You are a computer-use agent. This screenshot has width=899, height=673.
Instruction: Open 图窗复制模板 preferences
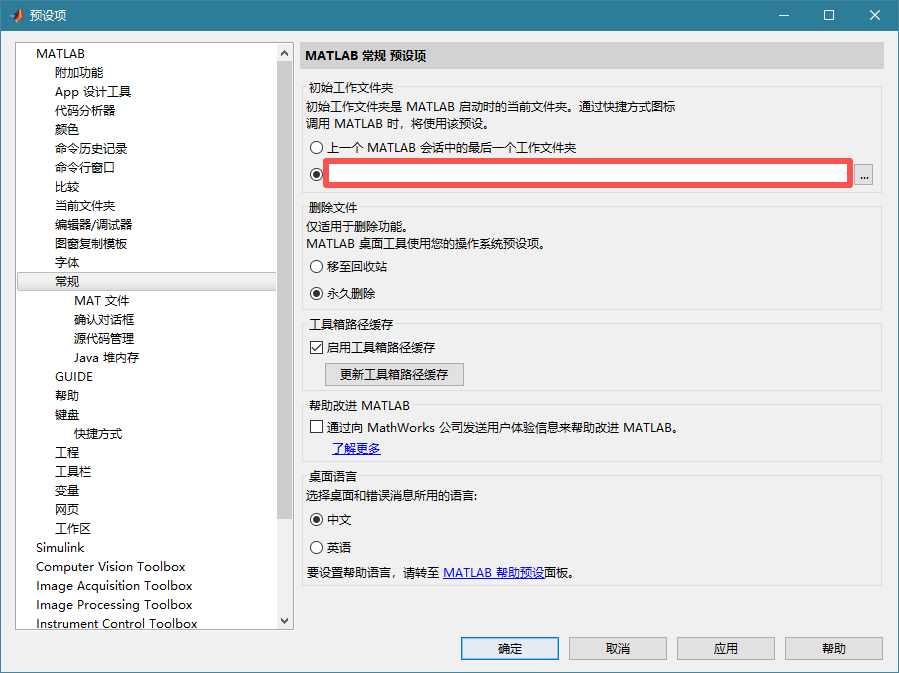tap(91, 244)
